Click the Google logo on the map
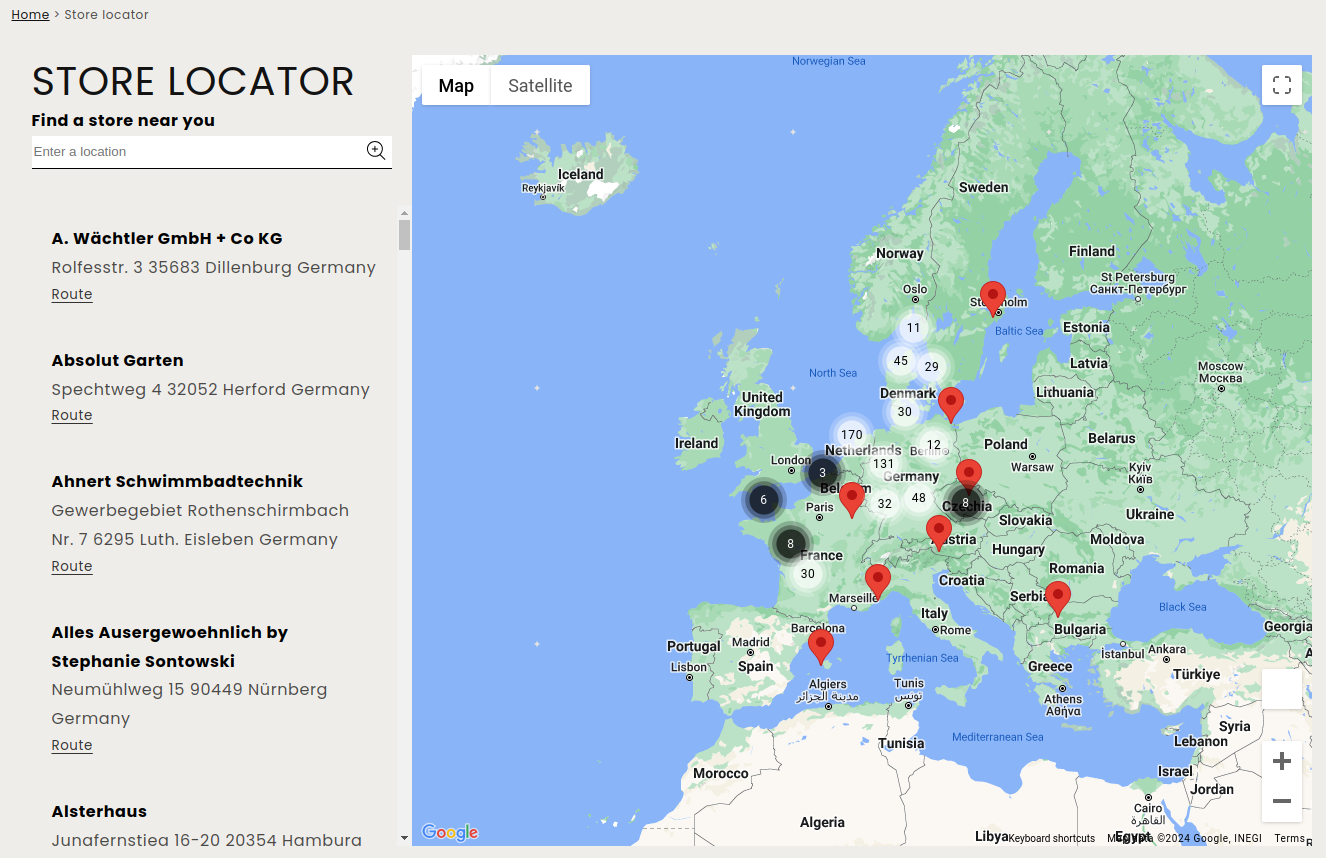Screen dimensions: 1326x858 pos(450,832)
